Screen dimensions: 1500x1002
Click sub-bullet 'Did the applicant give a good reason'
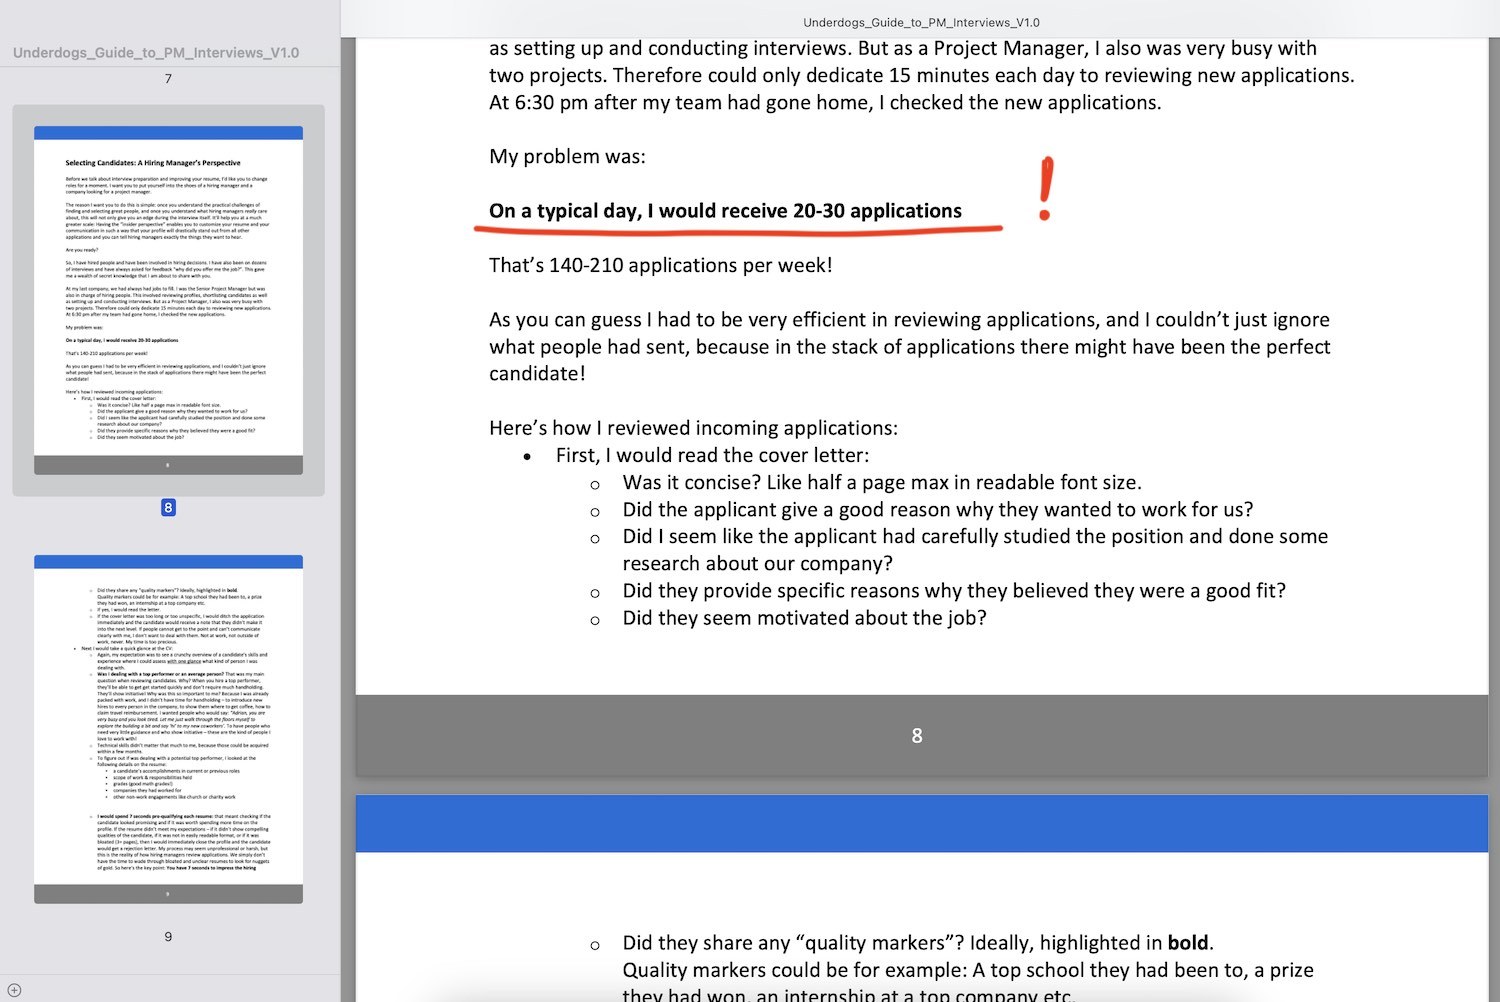point(938,509)
